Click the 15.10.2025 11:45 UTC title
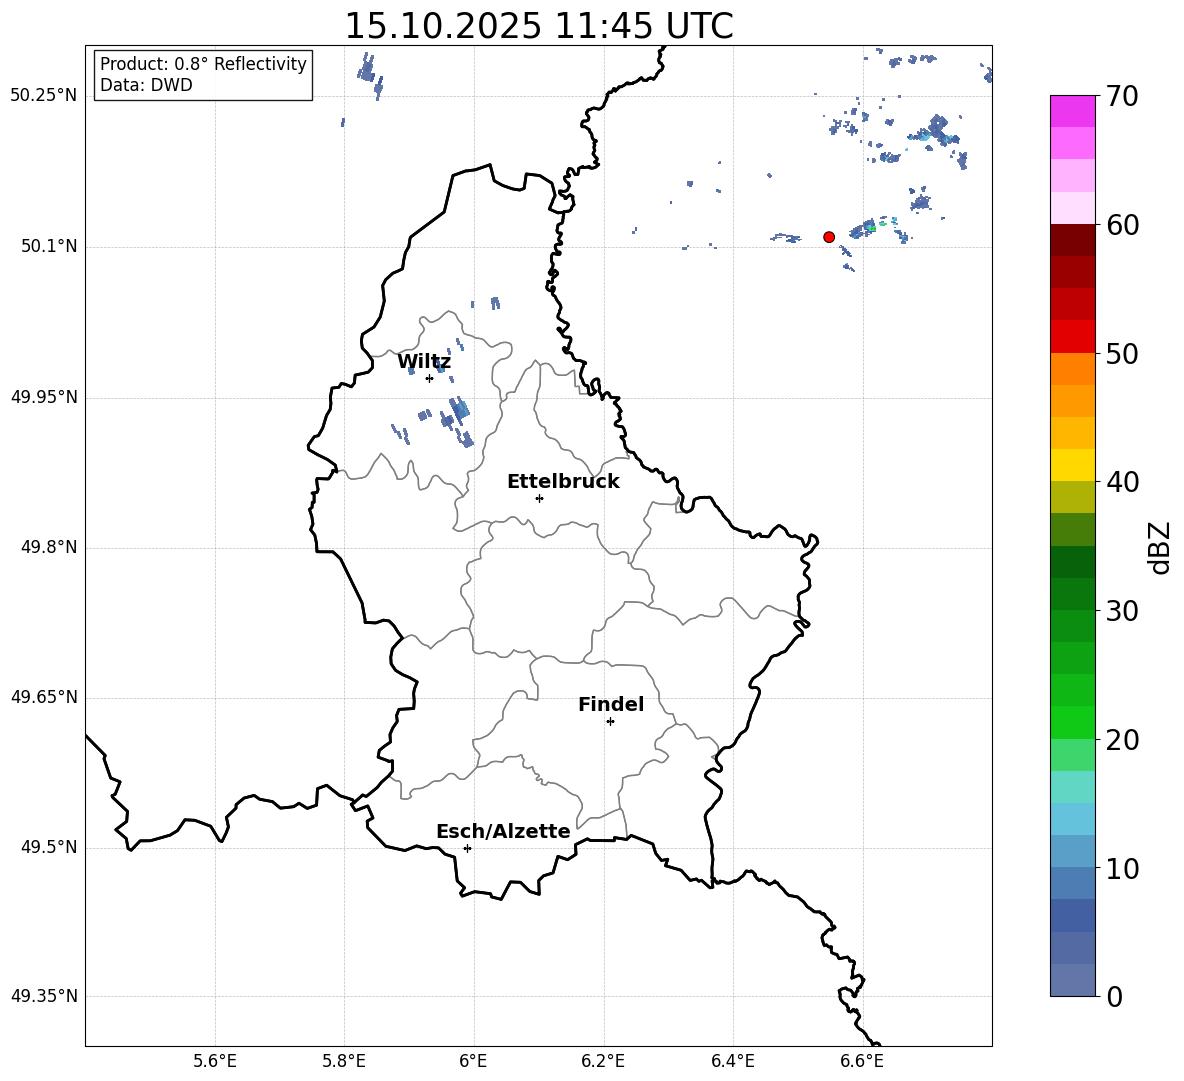Image resolution: width=1184 pixels, height=1081 pixels. (x=539, y=26)
